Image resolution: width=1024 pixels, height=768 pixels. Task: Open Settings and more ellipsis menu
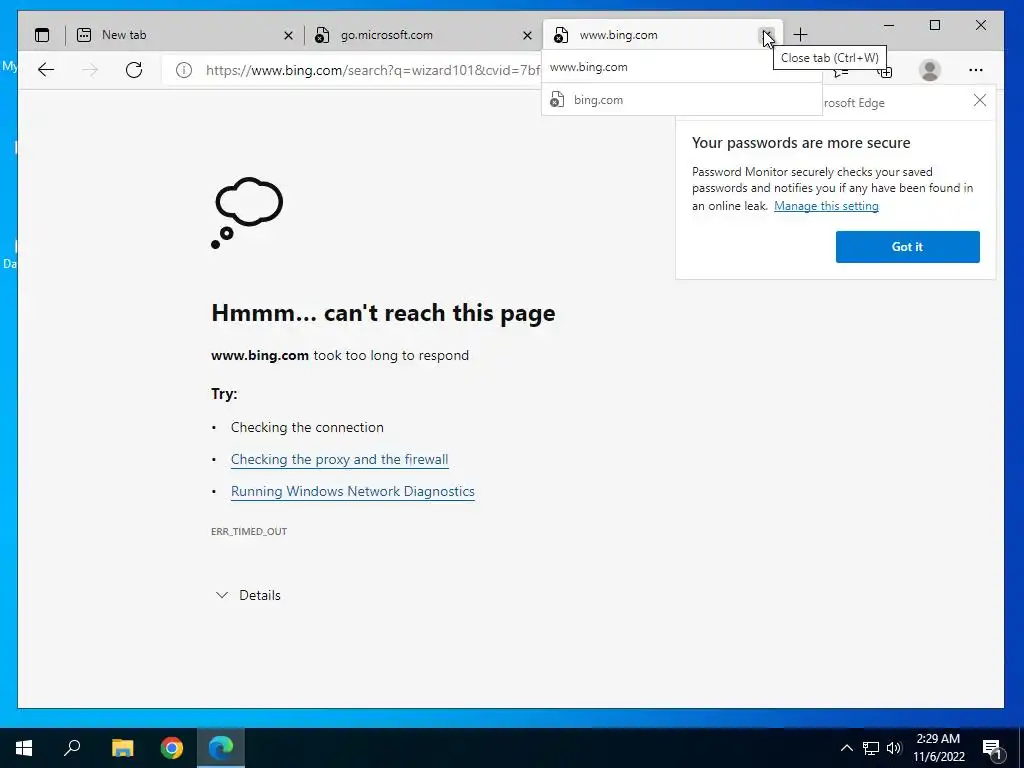[976, 70]
